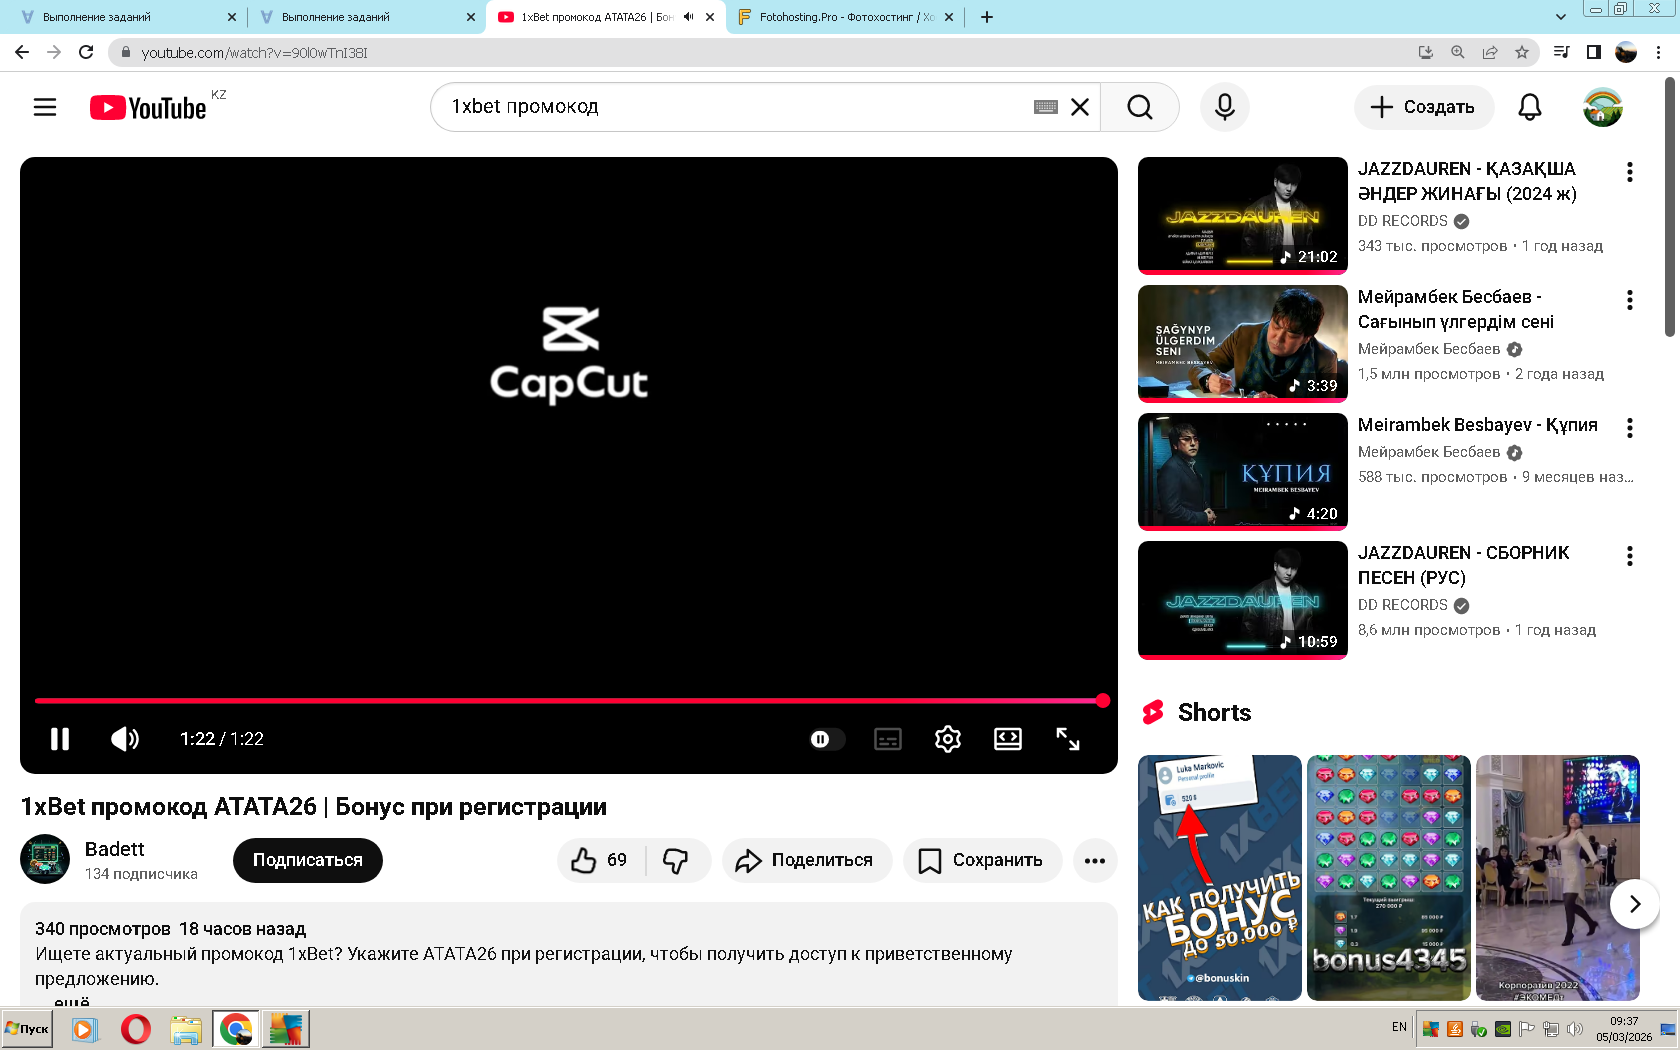Viewport: 1680px width, 1050px height.
Task: Pause the video playback
Action: point(60,739)
